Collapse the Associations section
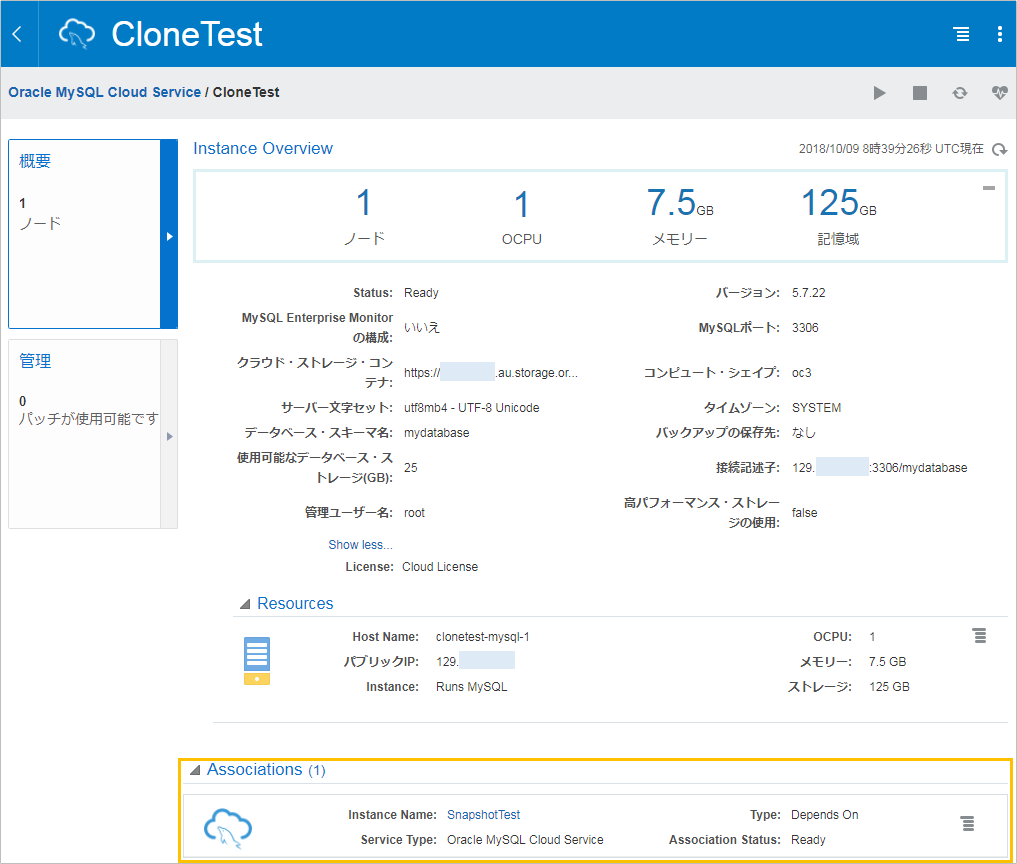 pos(195,770)
